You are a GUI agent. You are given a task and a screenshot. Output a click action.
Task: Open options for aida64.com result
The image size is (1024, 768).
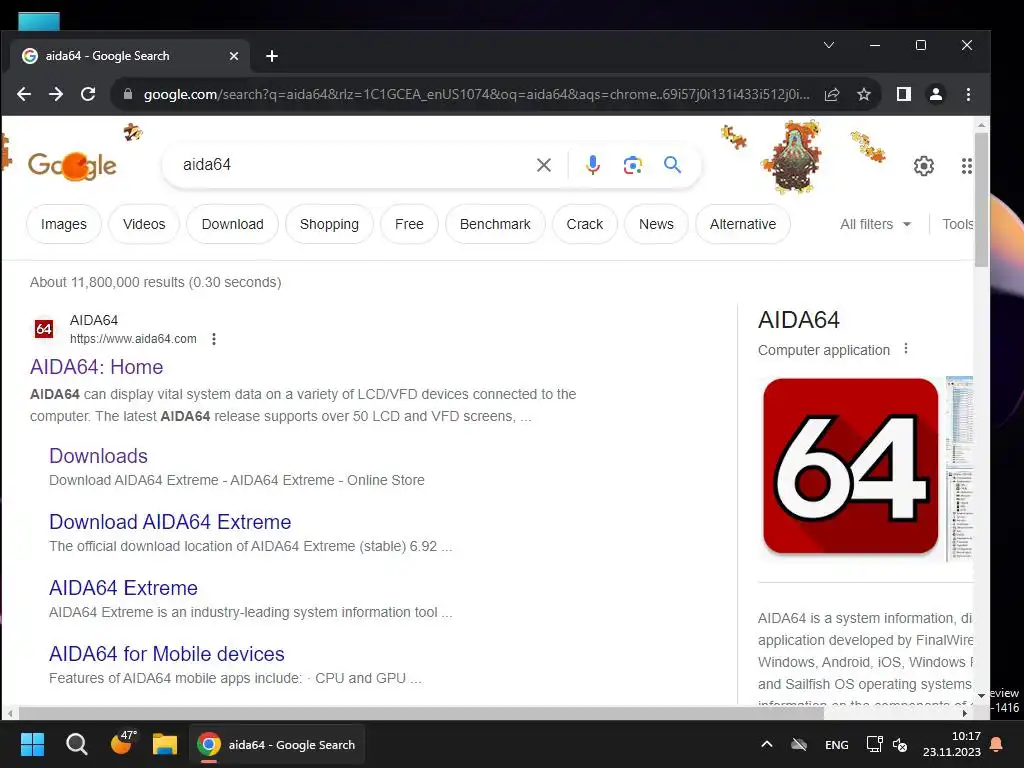click(214, 339)
